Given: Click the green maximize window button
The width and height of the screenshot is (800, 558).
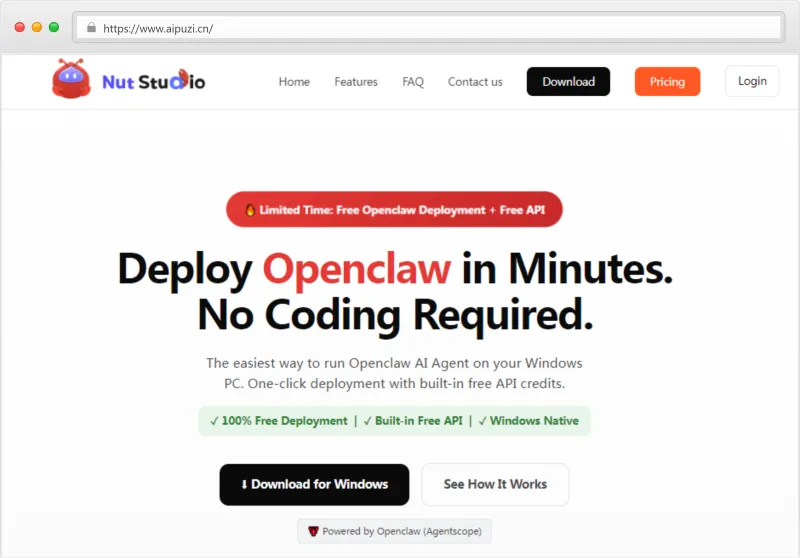Looking at the screenshot, I should click(x=54, y=27).
